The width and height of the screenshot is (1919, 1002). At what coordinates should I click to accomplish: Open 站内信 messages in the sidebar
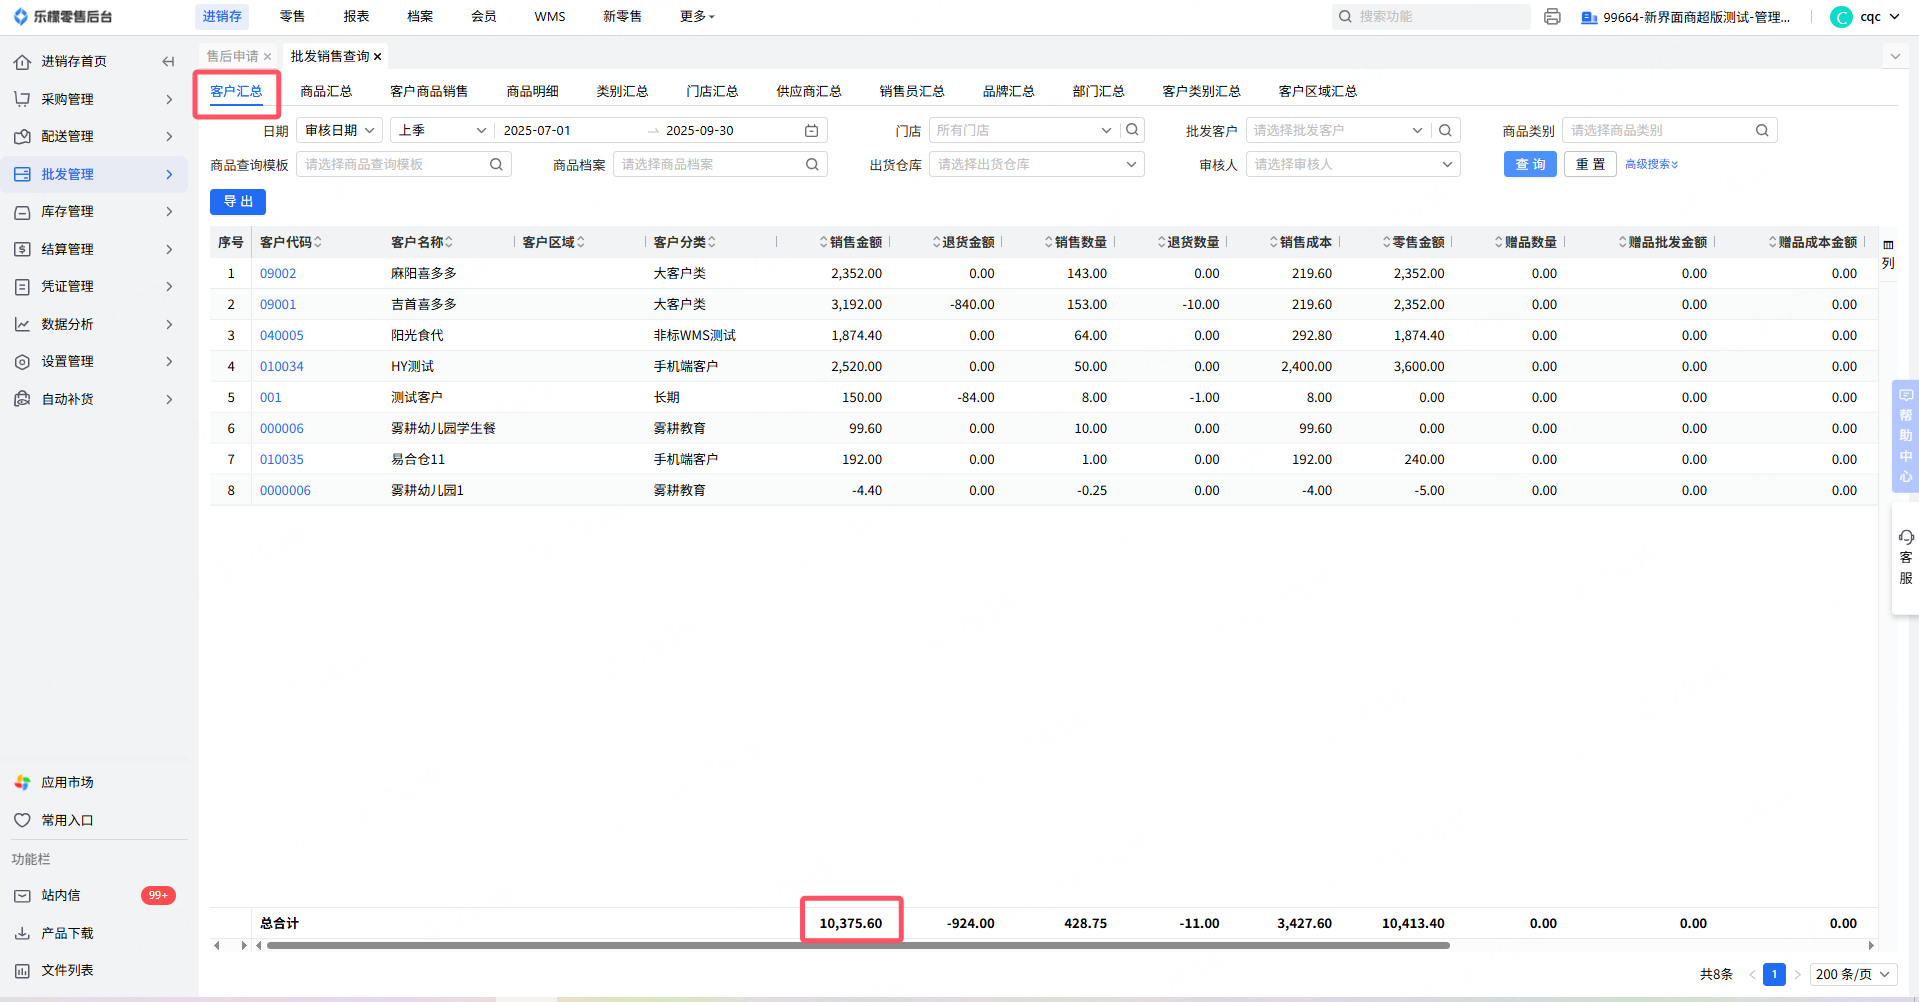(61, 896)
